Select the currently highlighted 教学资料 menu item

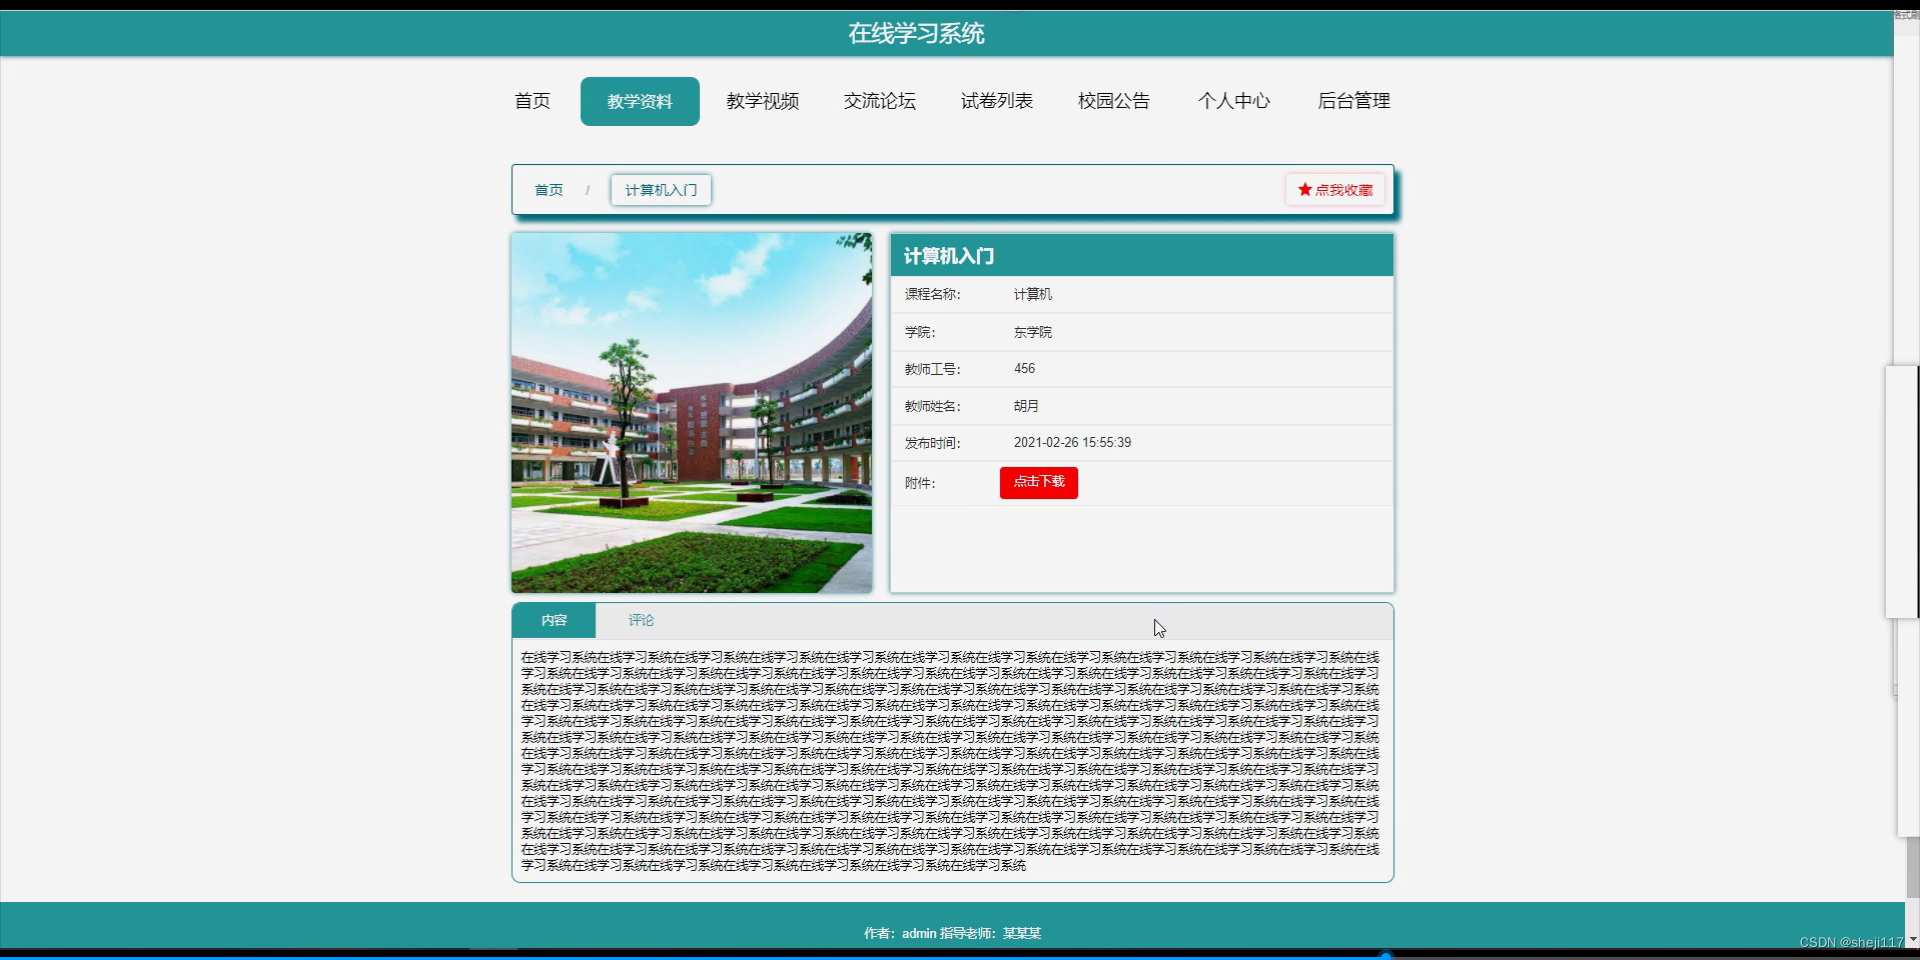pyautogui.click(x=640, y=100)
